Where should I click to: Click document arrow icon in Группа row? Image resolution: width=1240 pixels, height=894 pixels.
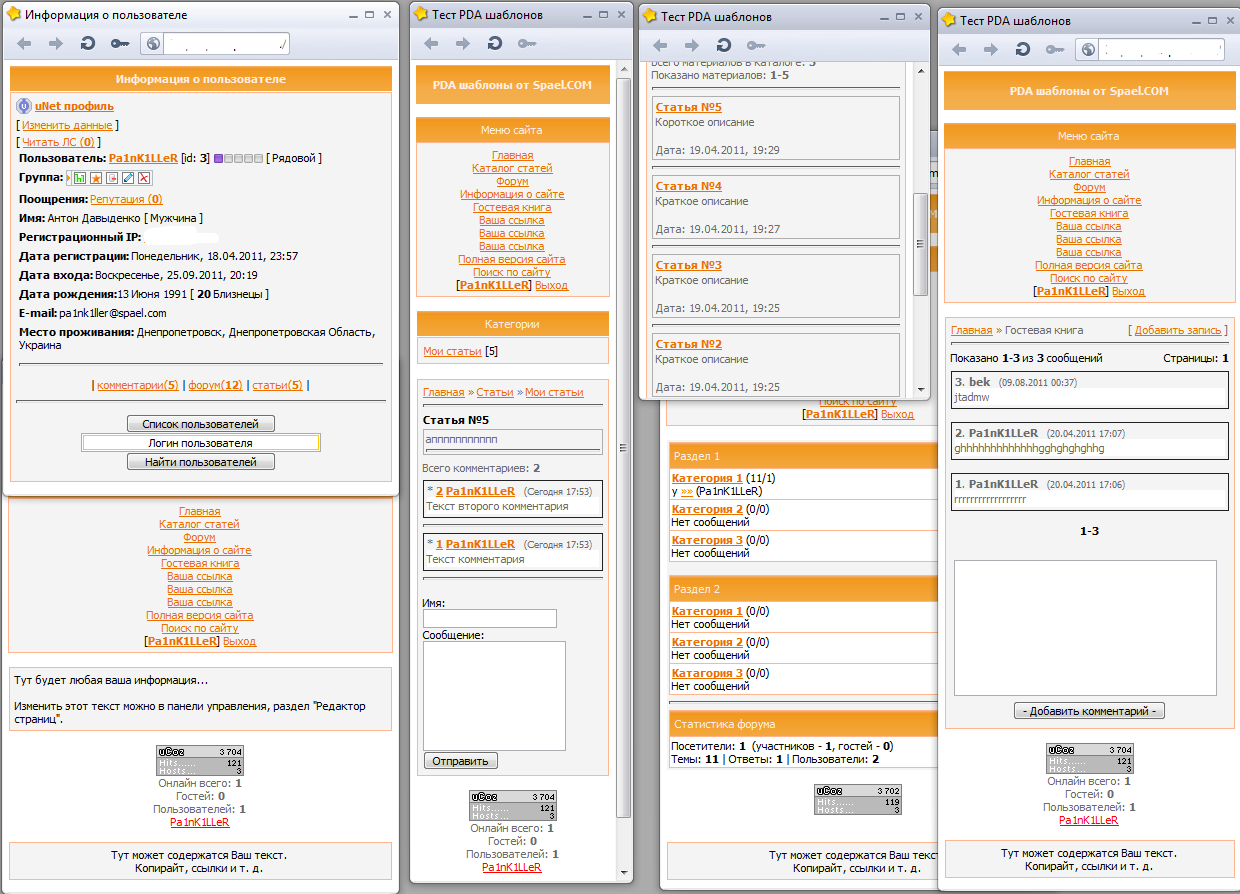point(112,178)
